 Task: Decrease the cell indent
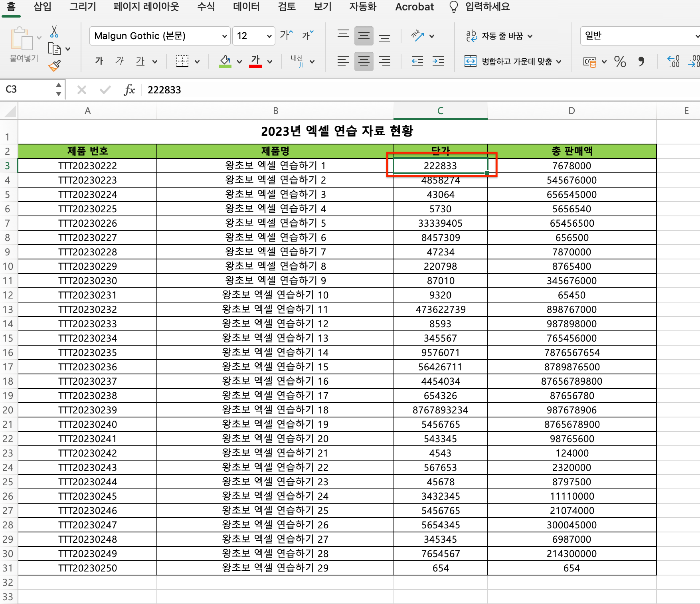pos(417,61)
